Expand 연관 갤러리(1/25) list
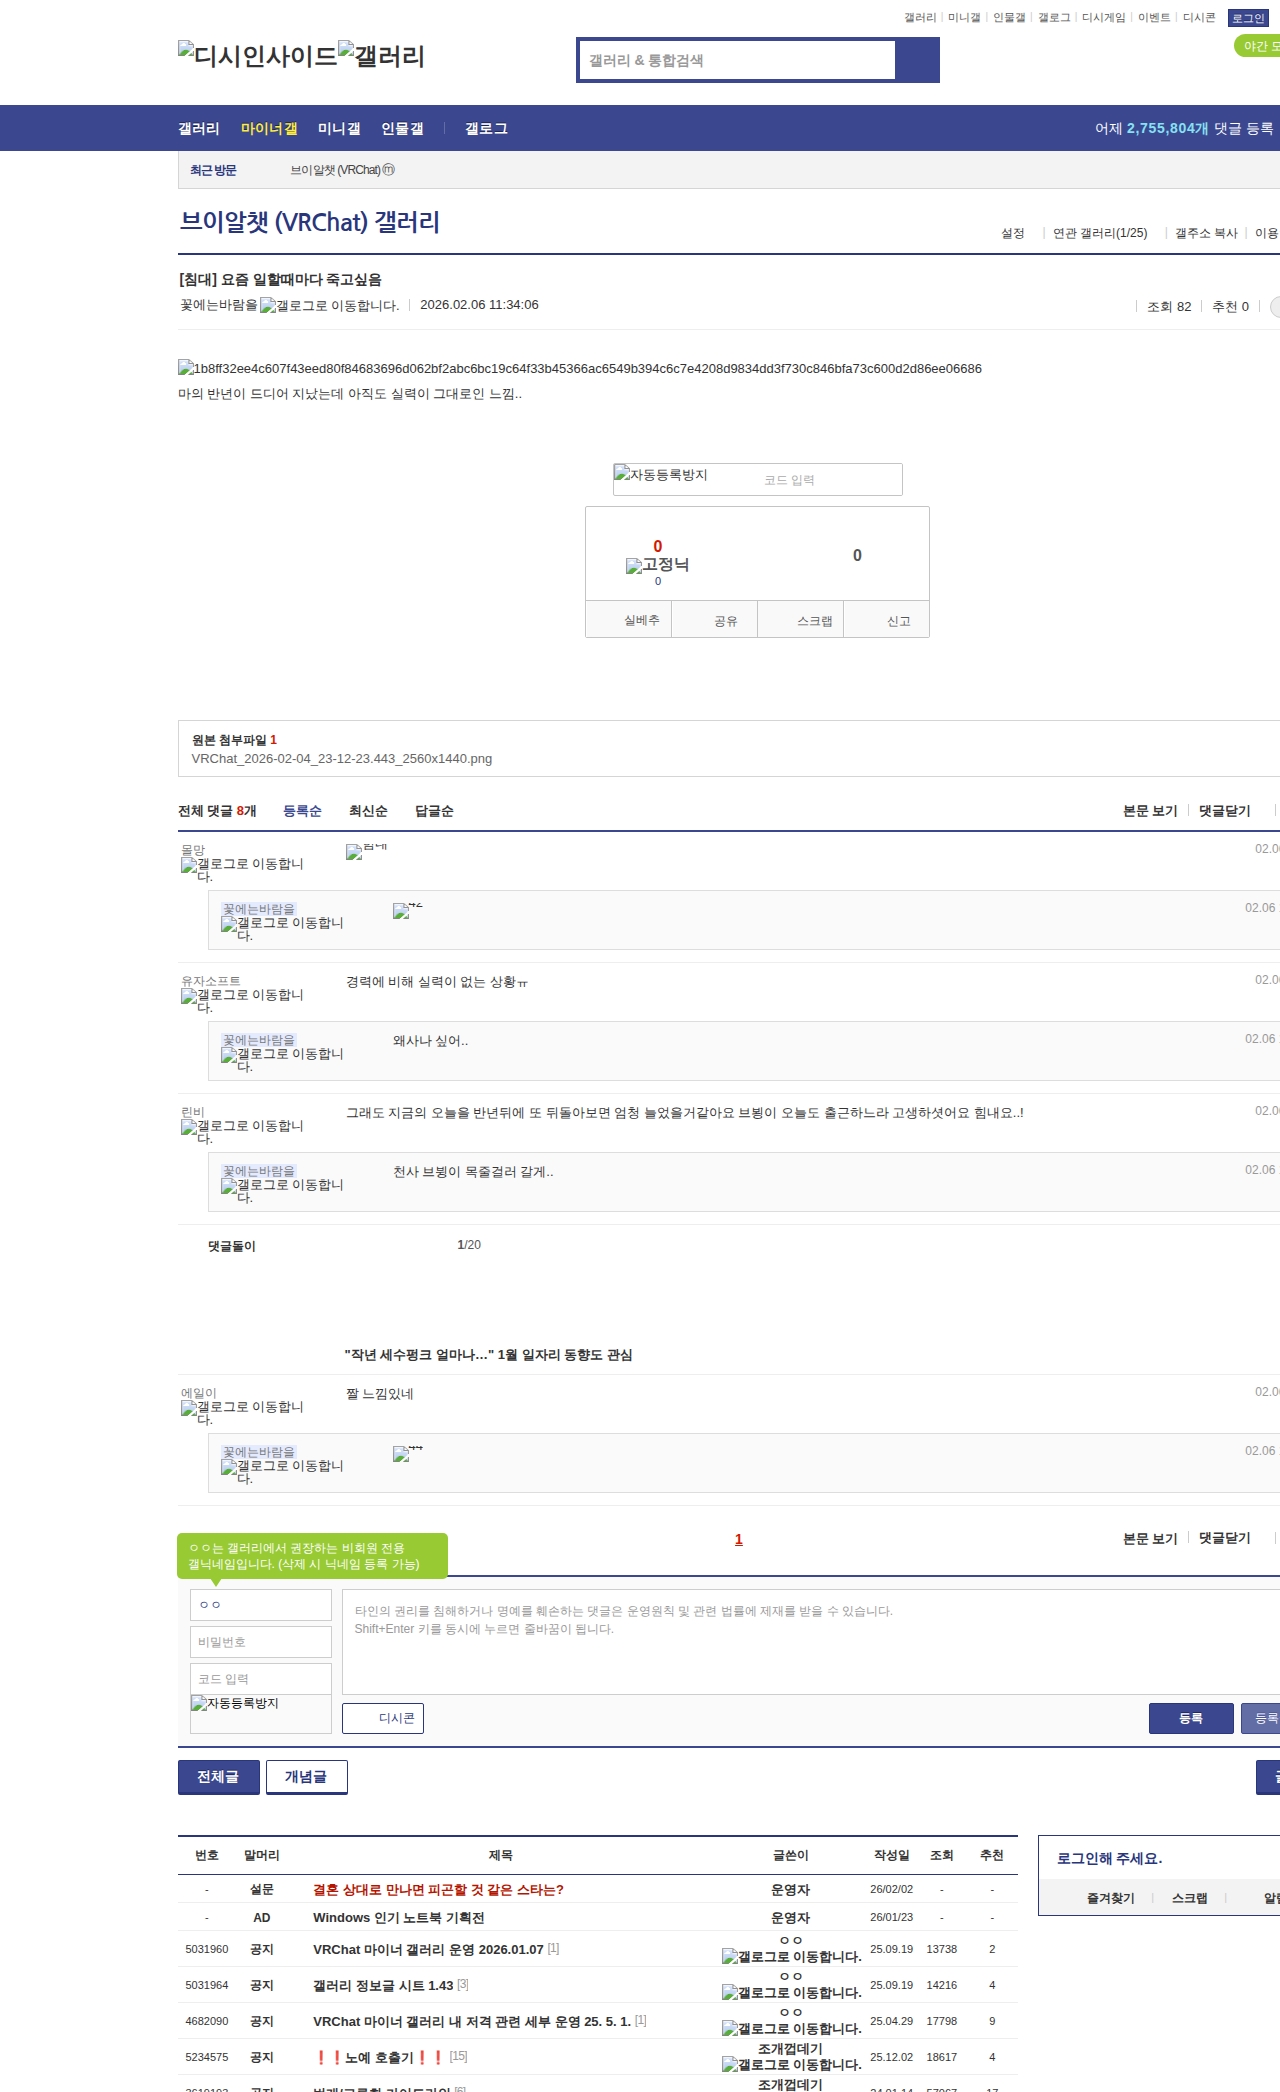 coord(1099,233)
